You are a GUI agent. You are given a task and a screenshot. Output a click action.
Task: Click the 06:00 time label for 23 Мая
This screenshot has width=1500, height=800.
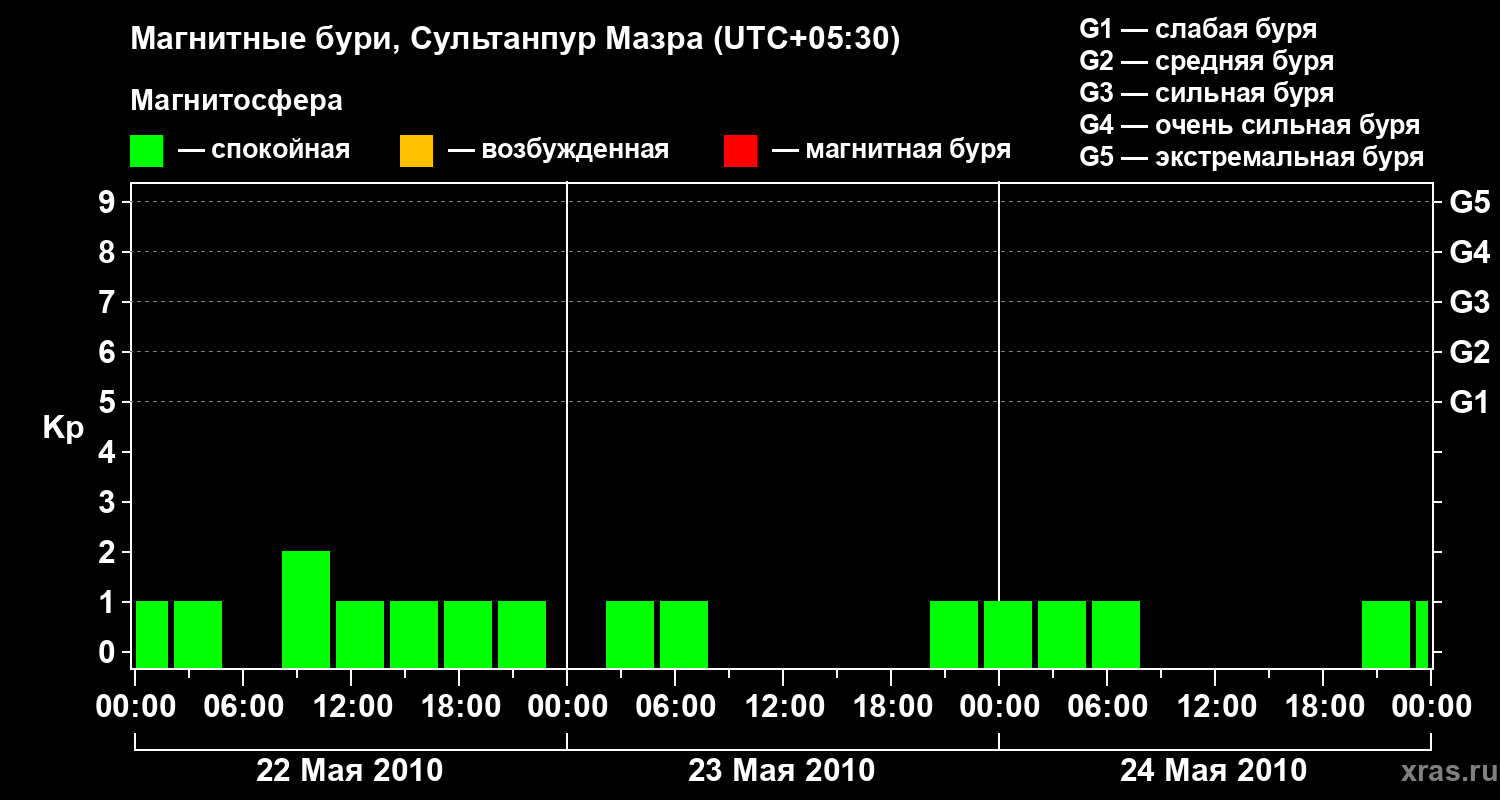tap(675, 707)
